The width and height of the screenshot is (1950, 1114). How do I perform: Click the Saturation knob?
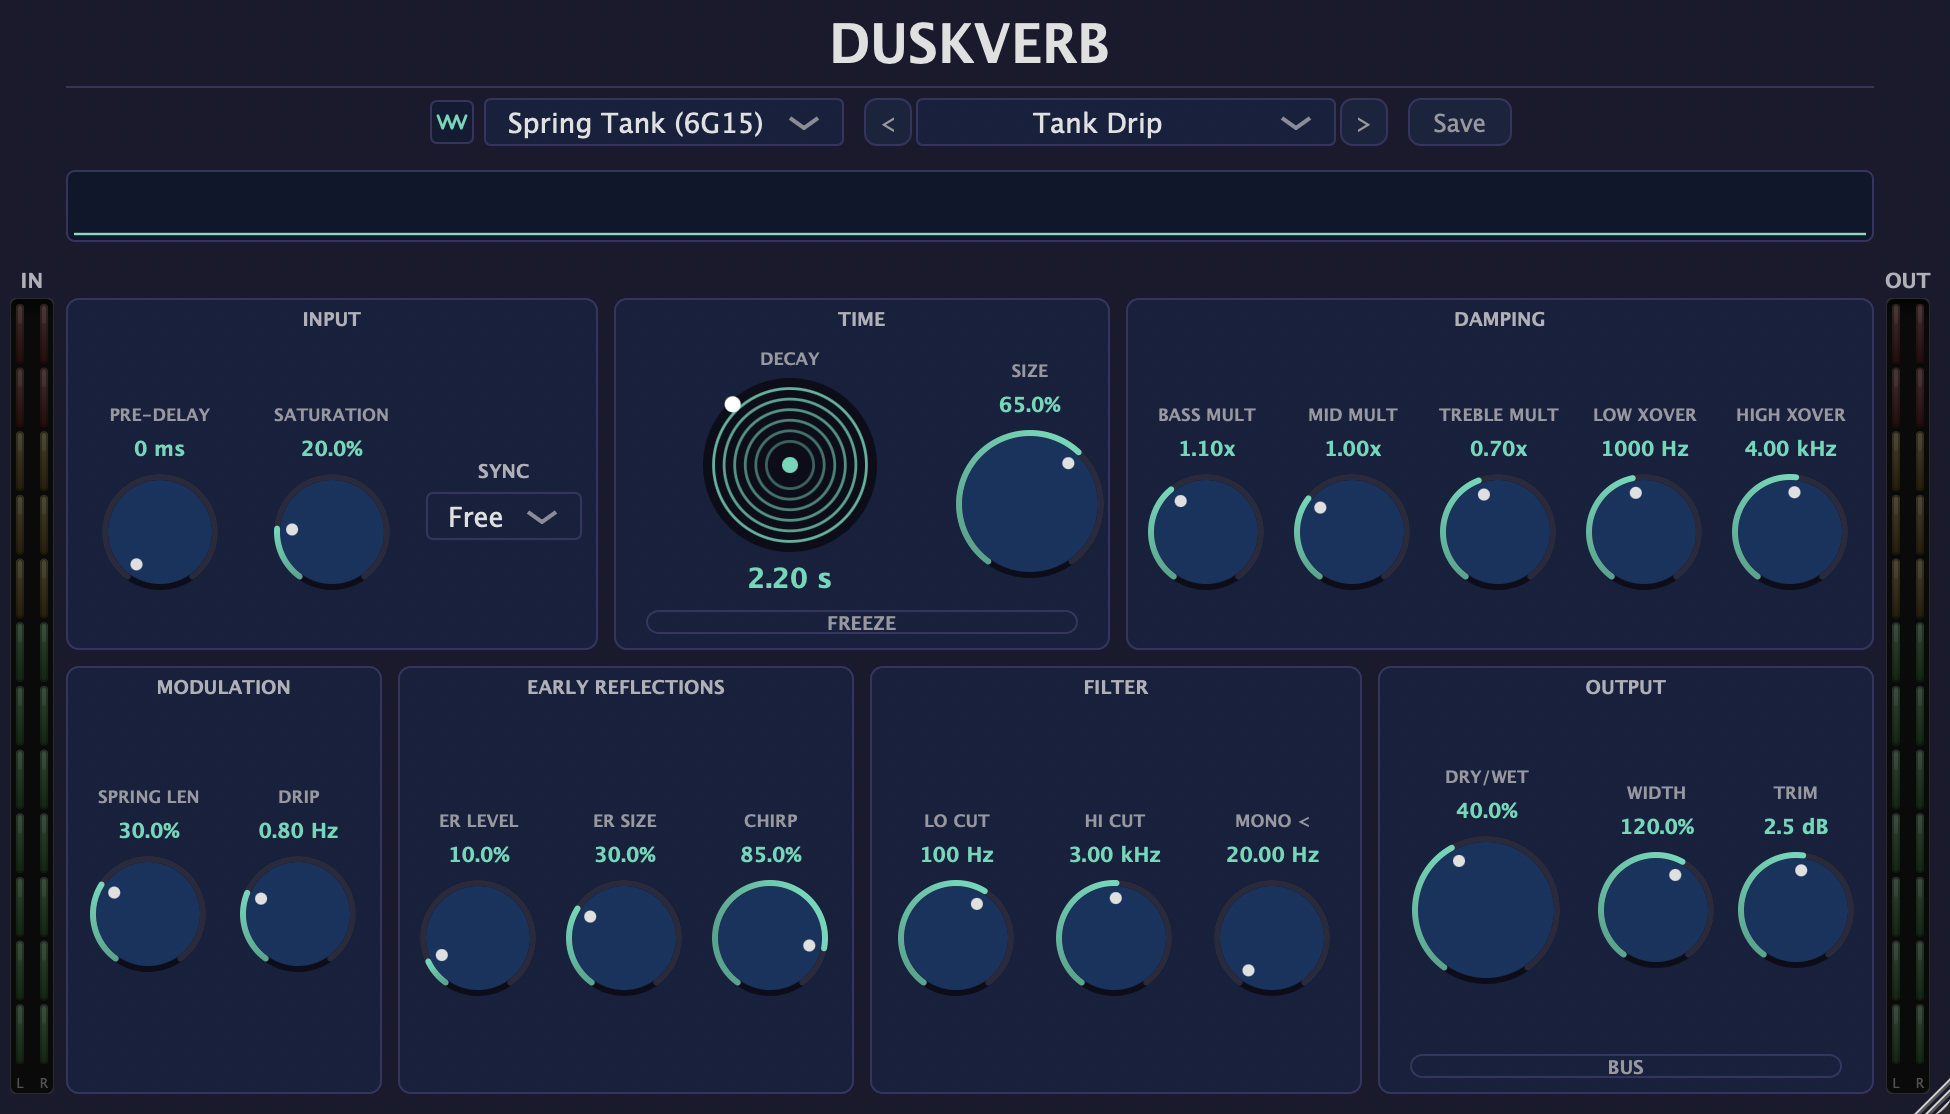pyautogui.click(x=332, y=532)
